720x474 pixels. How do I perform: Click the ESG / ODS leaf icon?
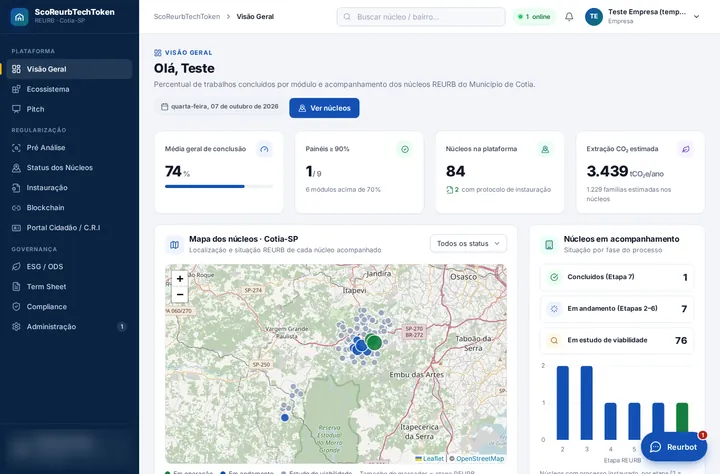pos(17,266)
